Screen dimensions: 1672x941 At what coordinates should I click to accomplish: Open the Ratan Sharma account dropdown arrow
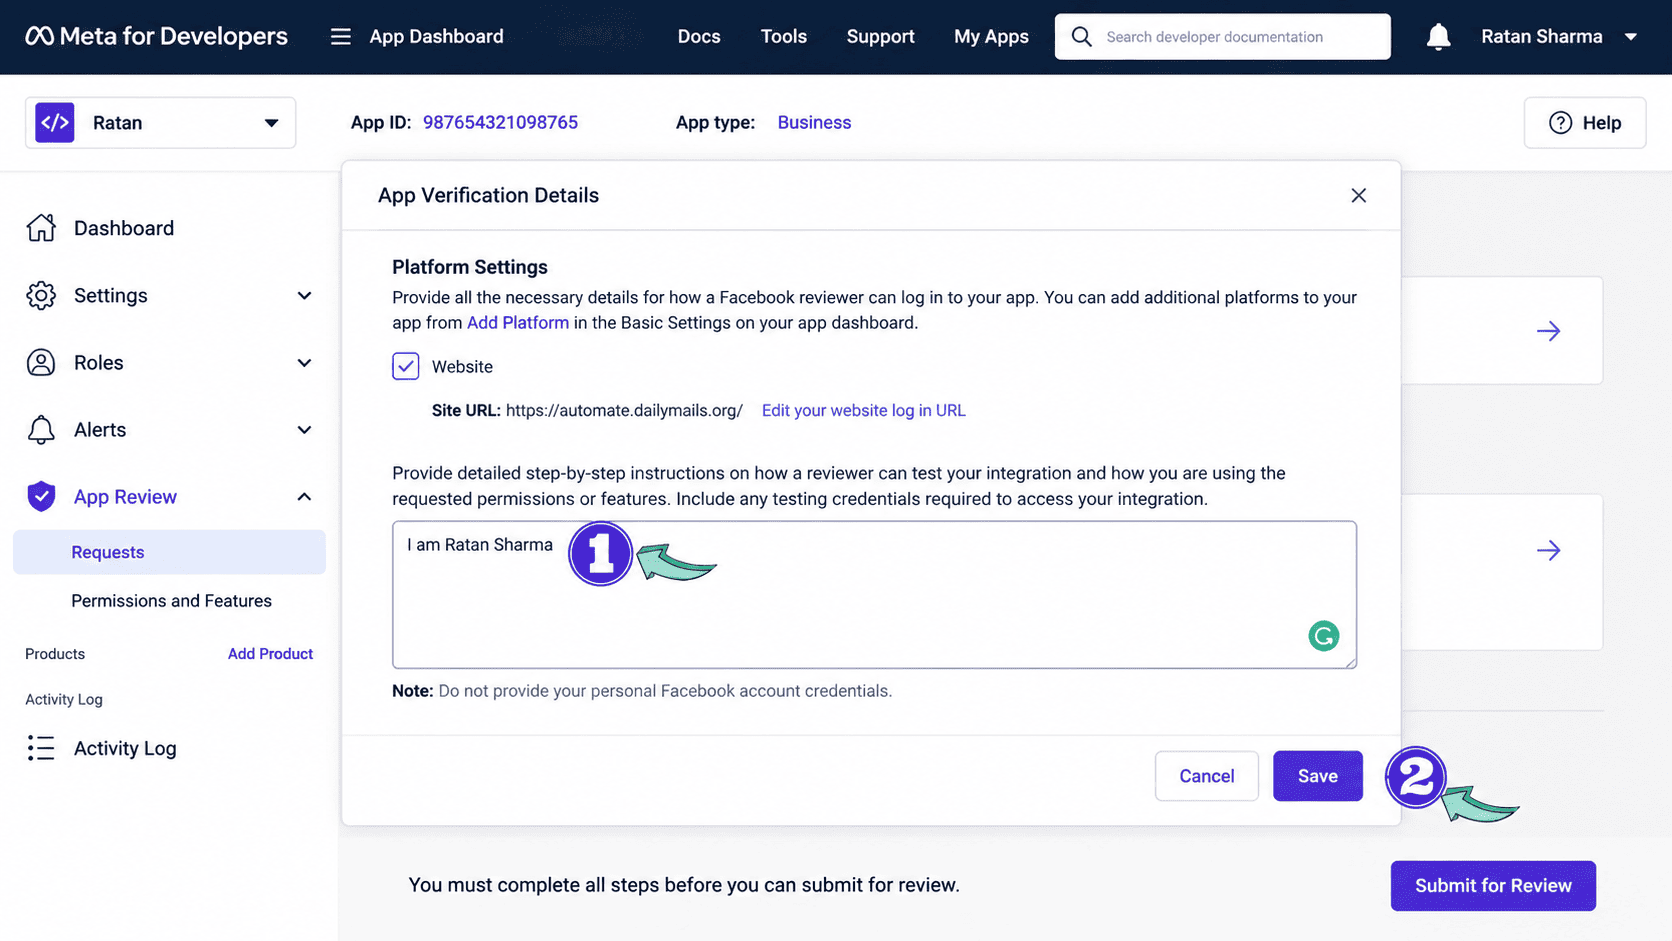pyautogui.click(x=1630, y=37)
